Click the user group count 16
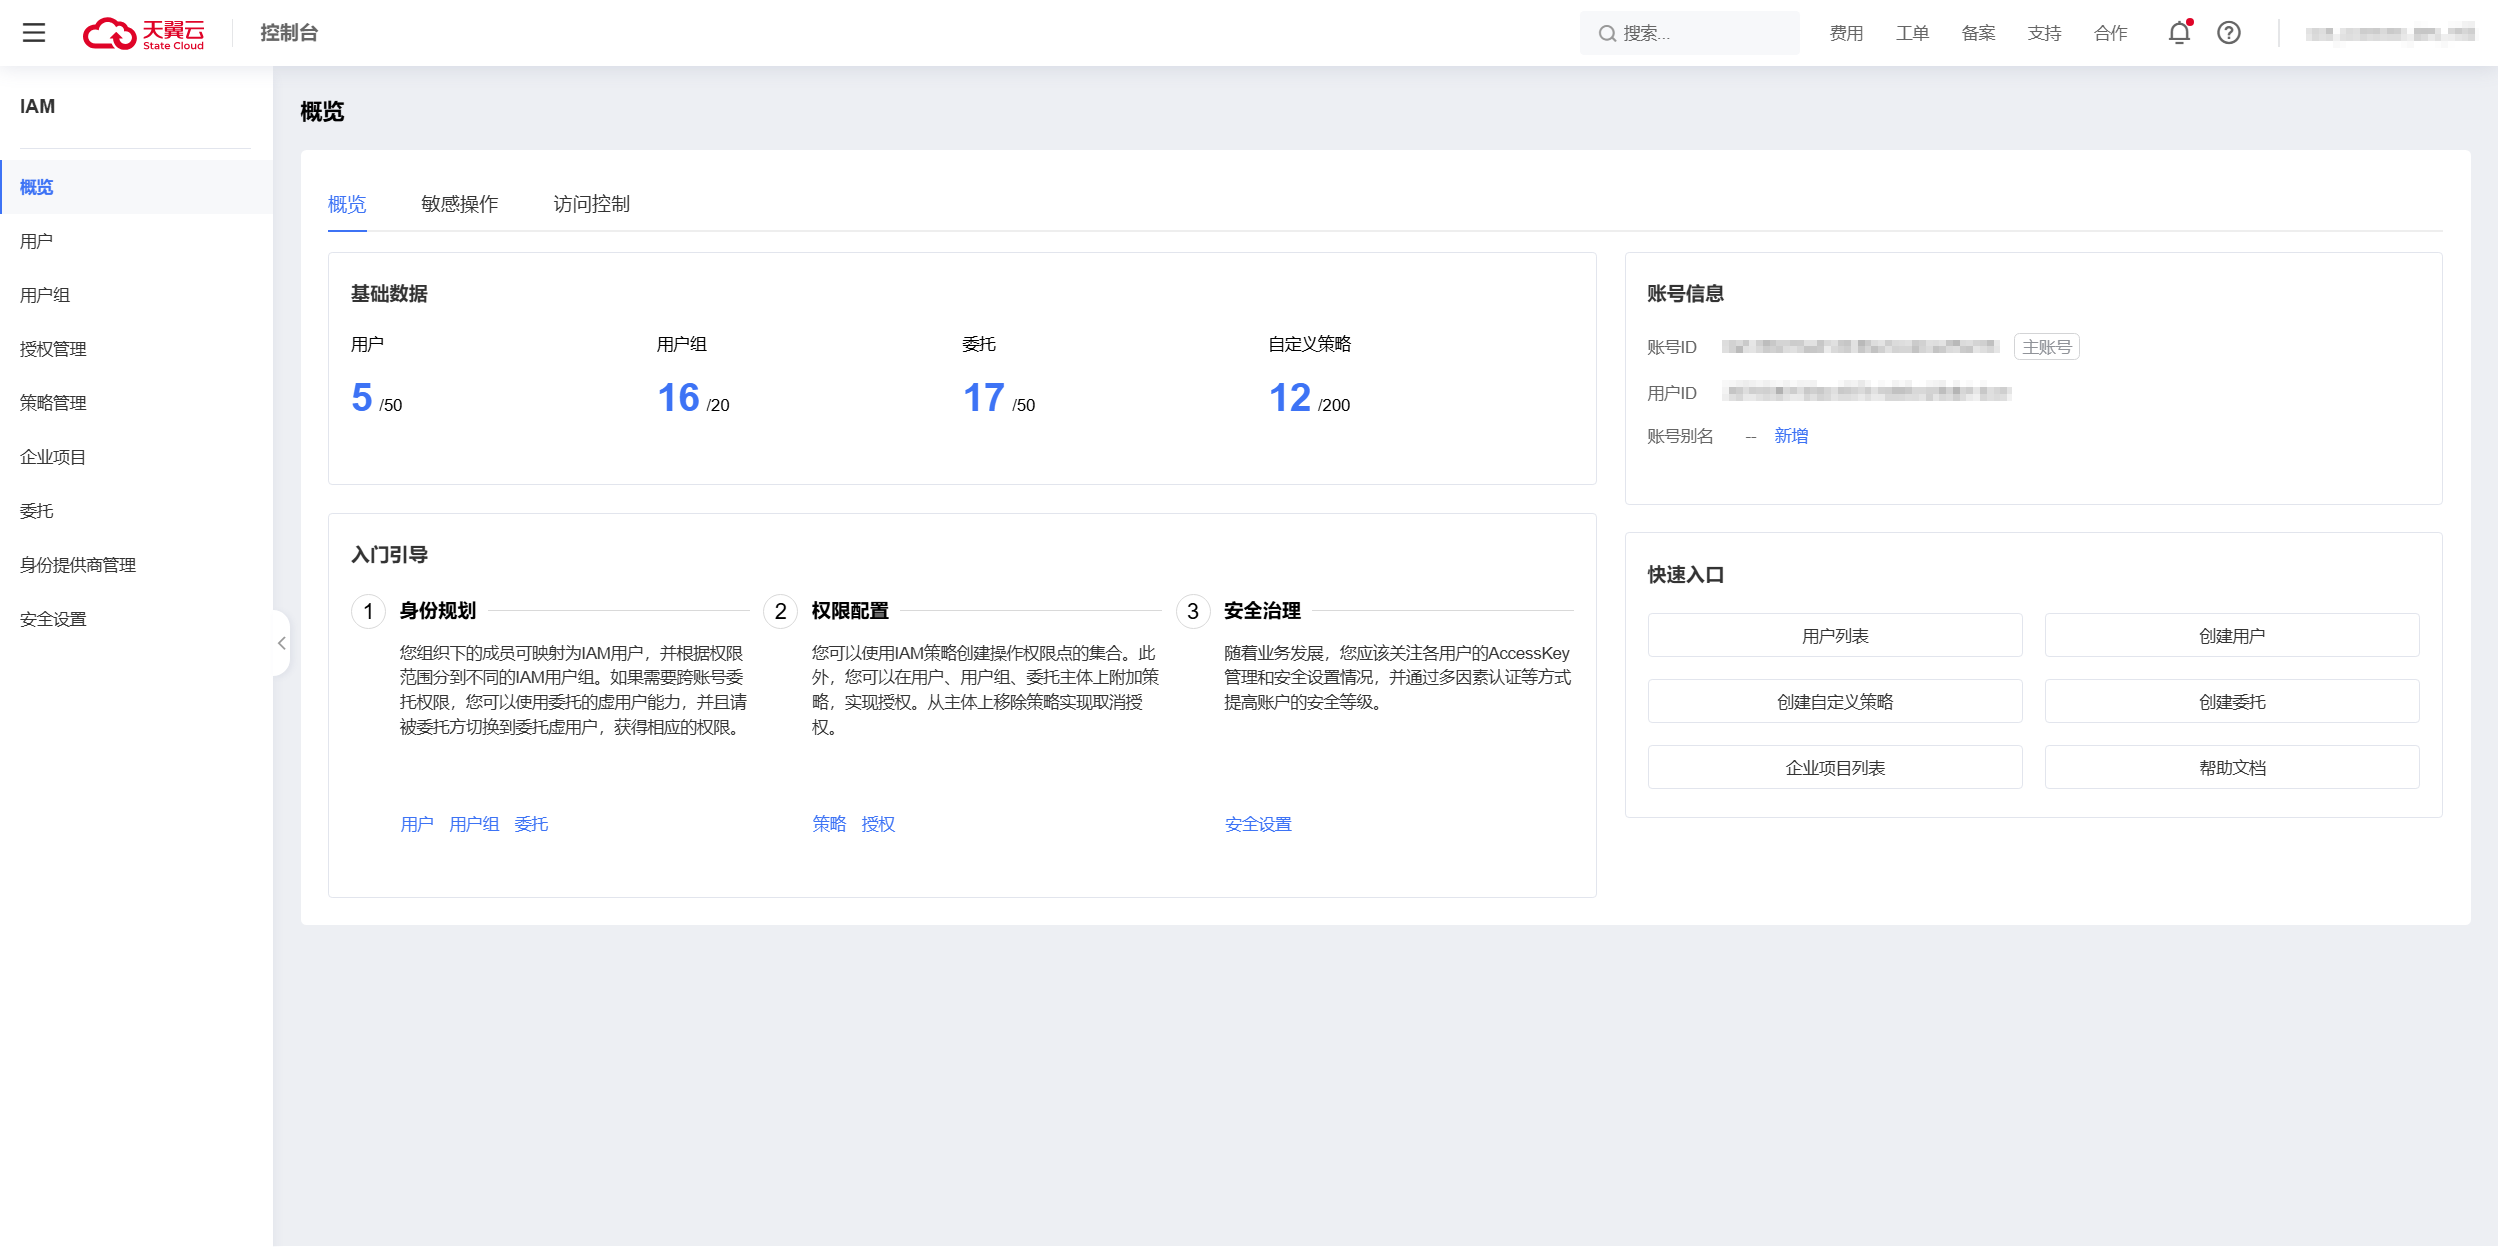The image size is (2498, 1247). [x=678, y=398]
